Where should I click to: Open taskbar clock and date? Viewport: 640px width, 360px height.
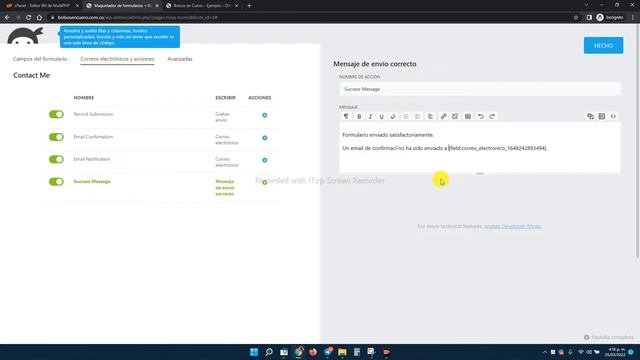[616, 352]
